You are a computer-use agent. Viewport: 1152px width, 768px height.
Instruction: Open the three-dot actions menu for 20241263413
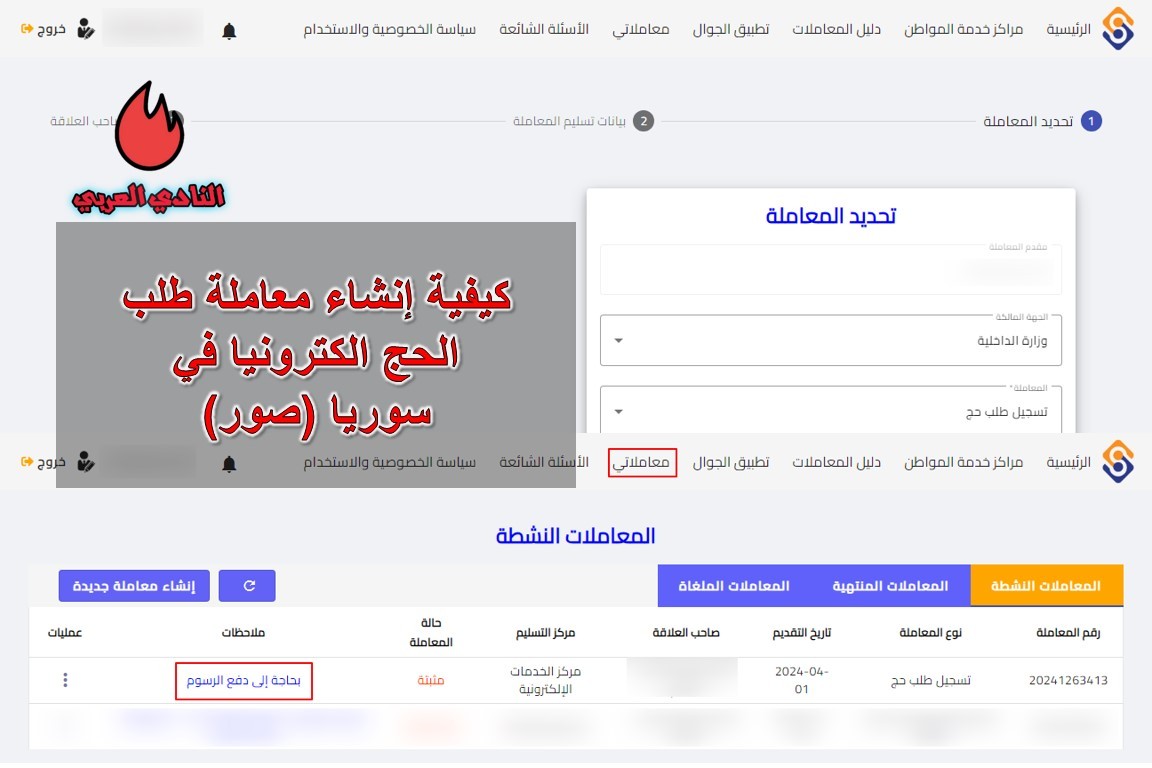[65, 681]
